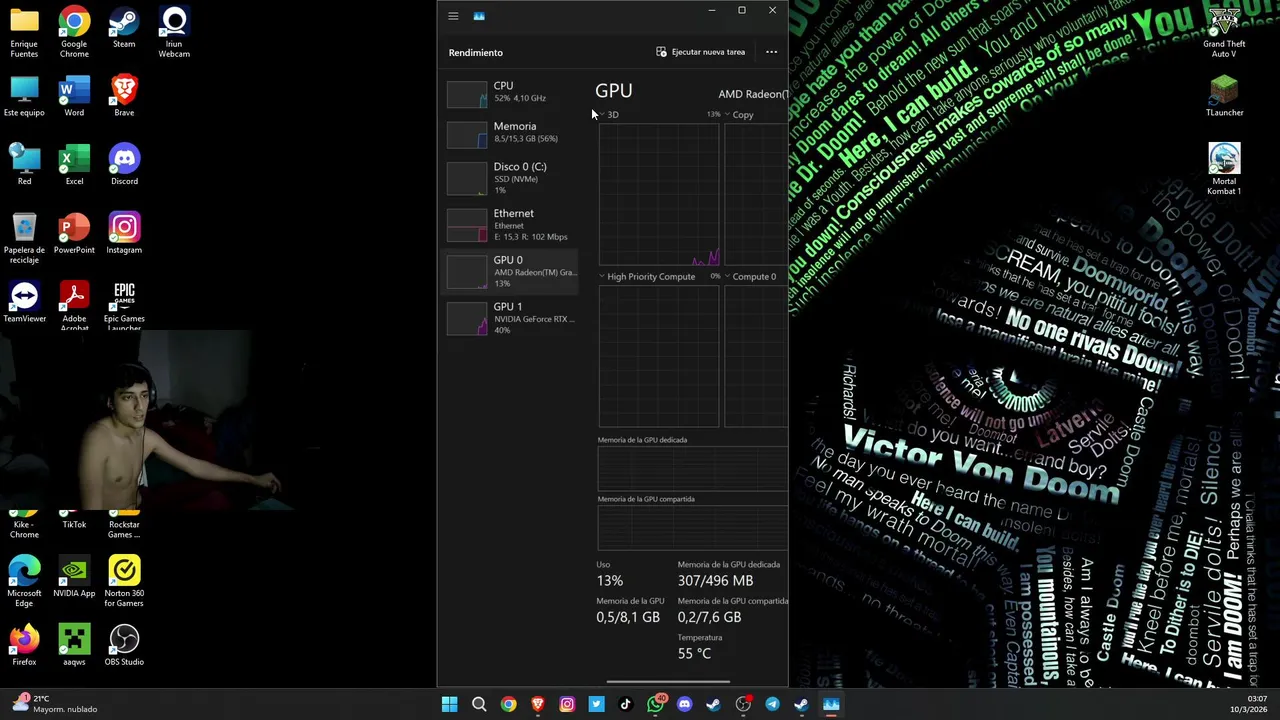Open NVIDIA App desktop shortcut
Viewport: 1280px width, 720px height.
[x=74, y=577]
